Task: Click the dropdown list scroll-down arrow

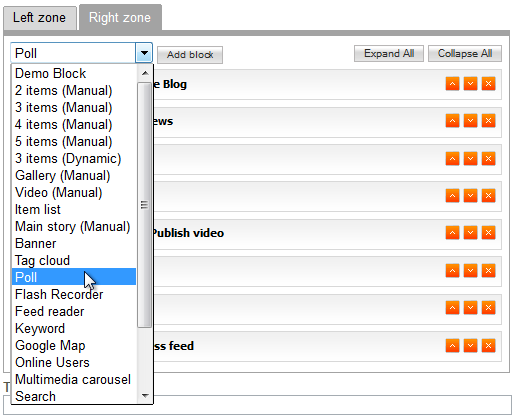Action: [x=145, y=396]
